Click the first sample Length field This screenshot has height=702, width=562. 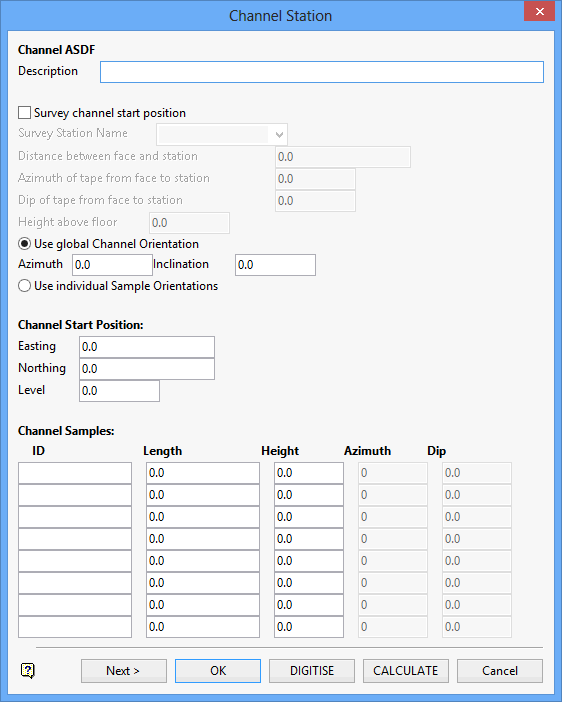tap(203, 473)
